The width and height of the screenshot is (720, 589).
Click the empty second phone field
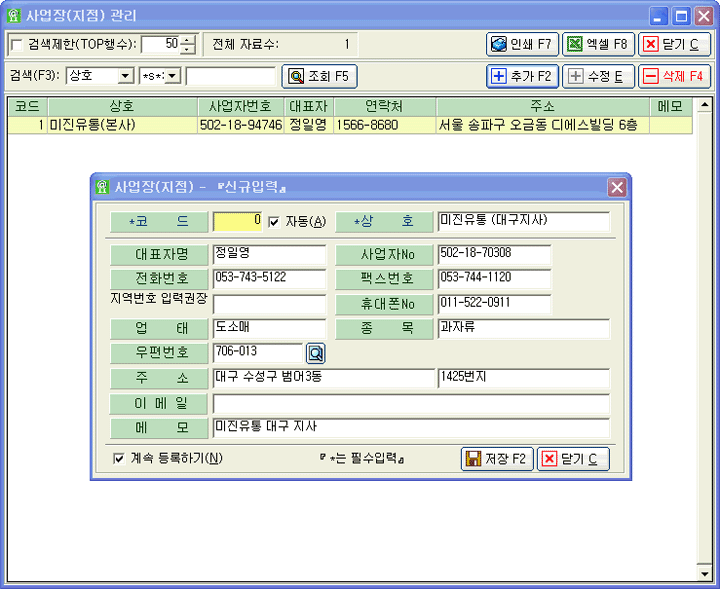(x=269, y=304)
